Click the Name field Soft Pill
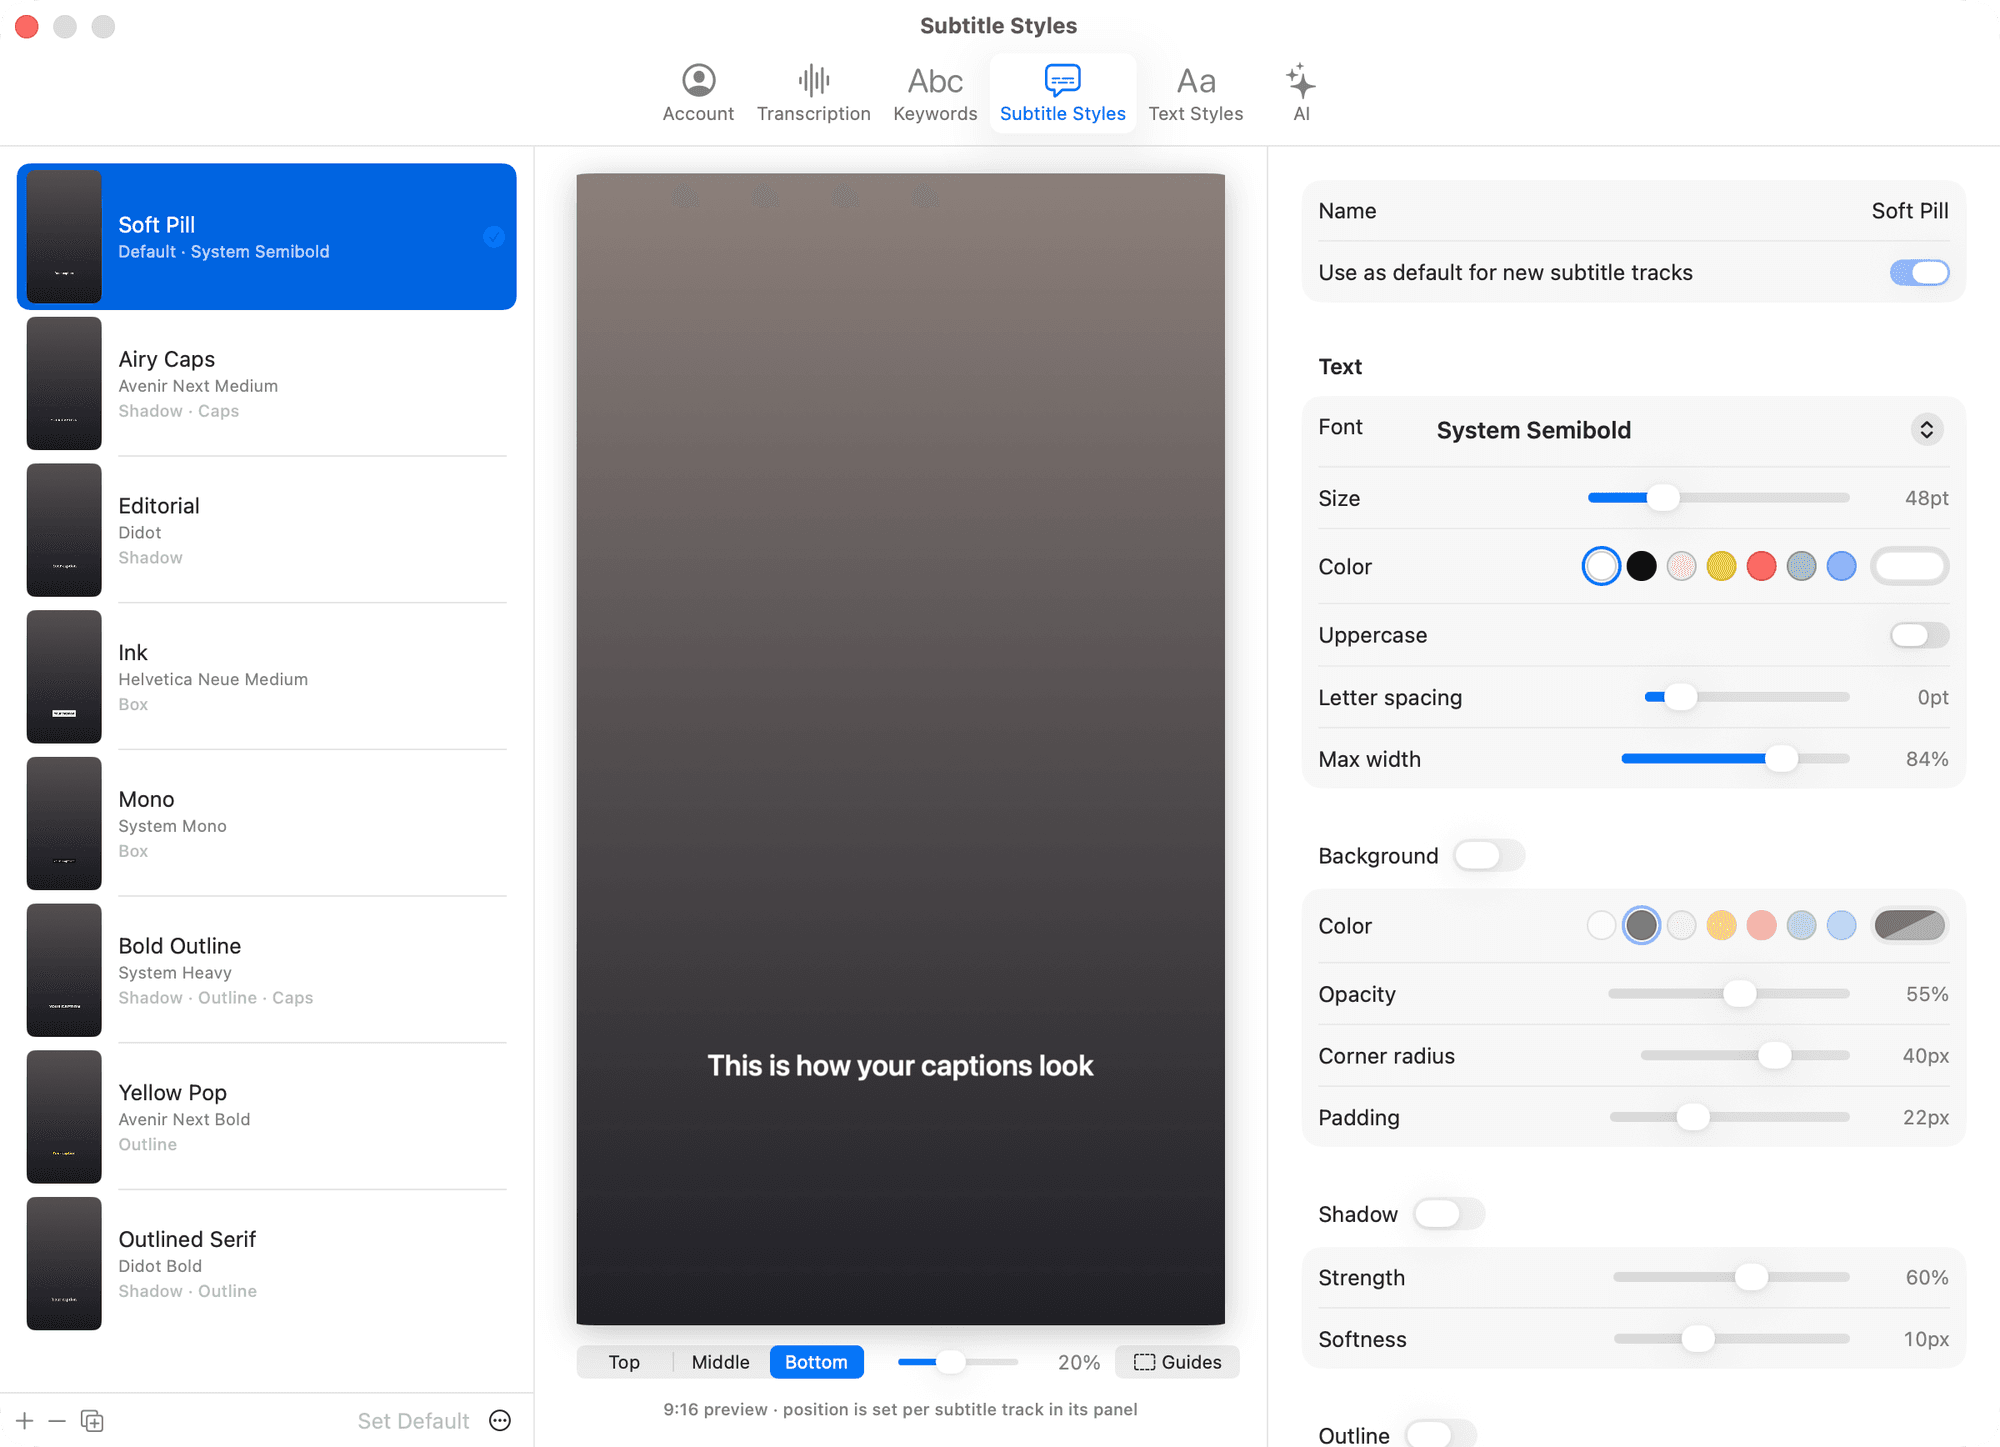2000x1447 pixels. (1909, 211)
